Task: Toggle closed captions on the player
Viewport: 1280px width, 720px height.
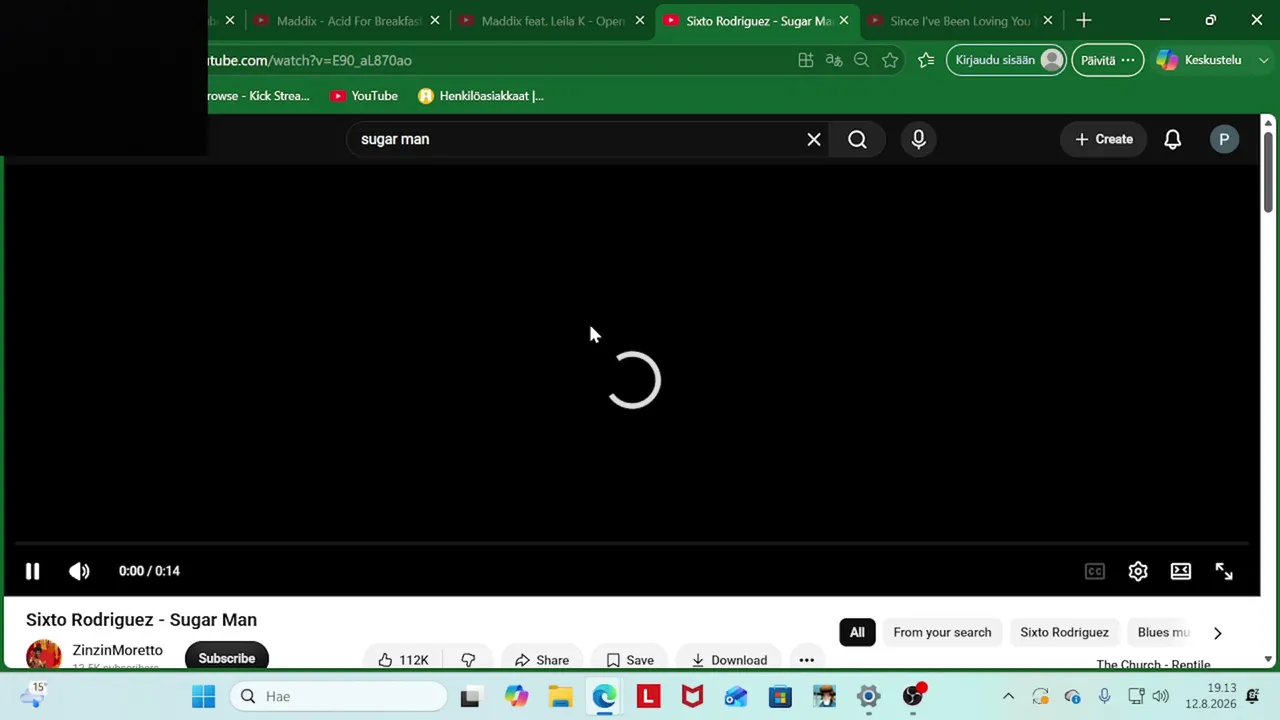Action: 1094,571
